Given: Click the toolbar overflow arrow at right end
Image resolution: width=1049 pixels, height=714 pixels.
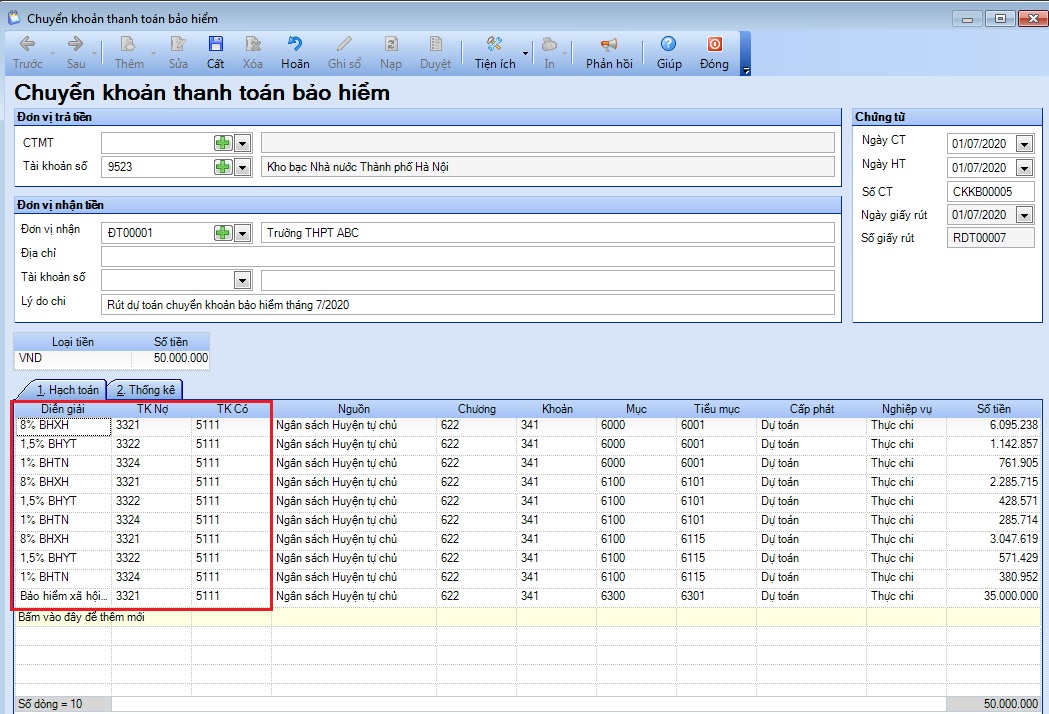Looking at the screenshot, I should 745,70.
